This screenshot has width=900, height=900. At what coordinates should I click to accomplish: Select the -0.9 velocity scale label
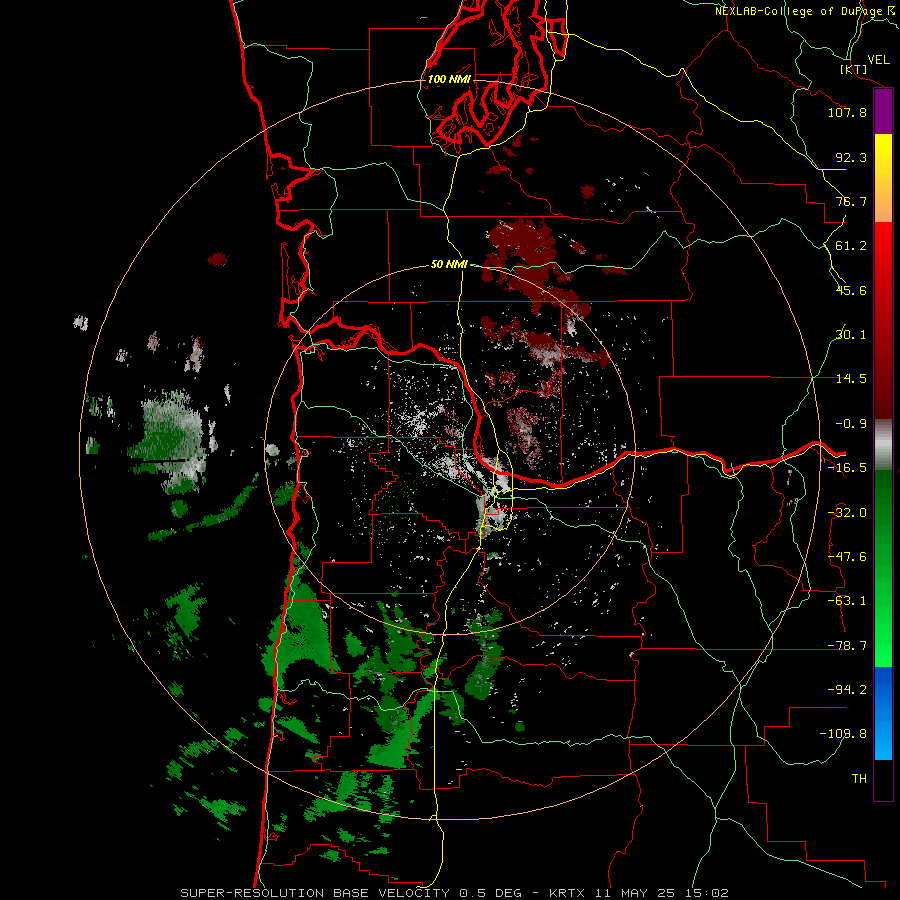tap(851, 424)
